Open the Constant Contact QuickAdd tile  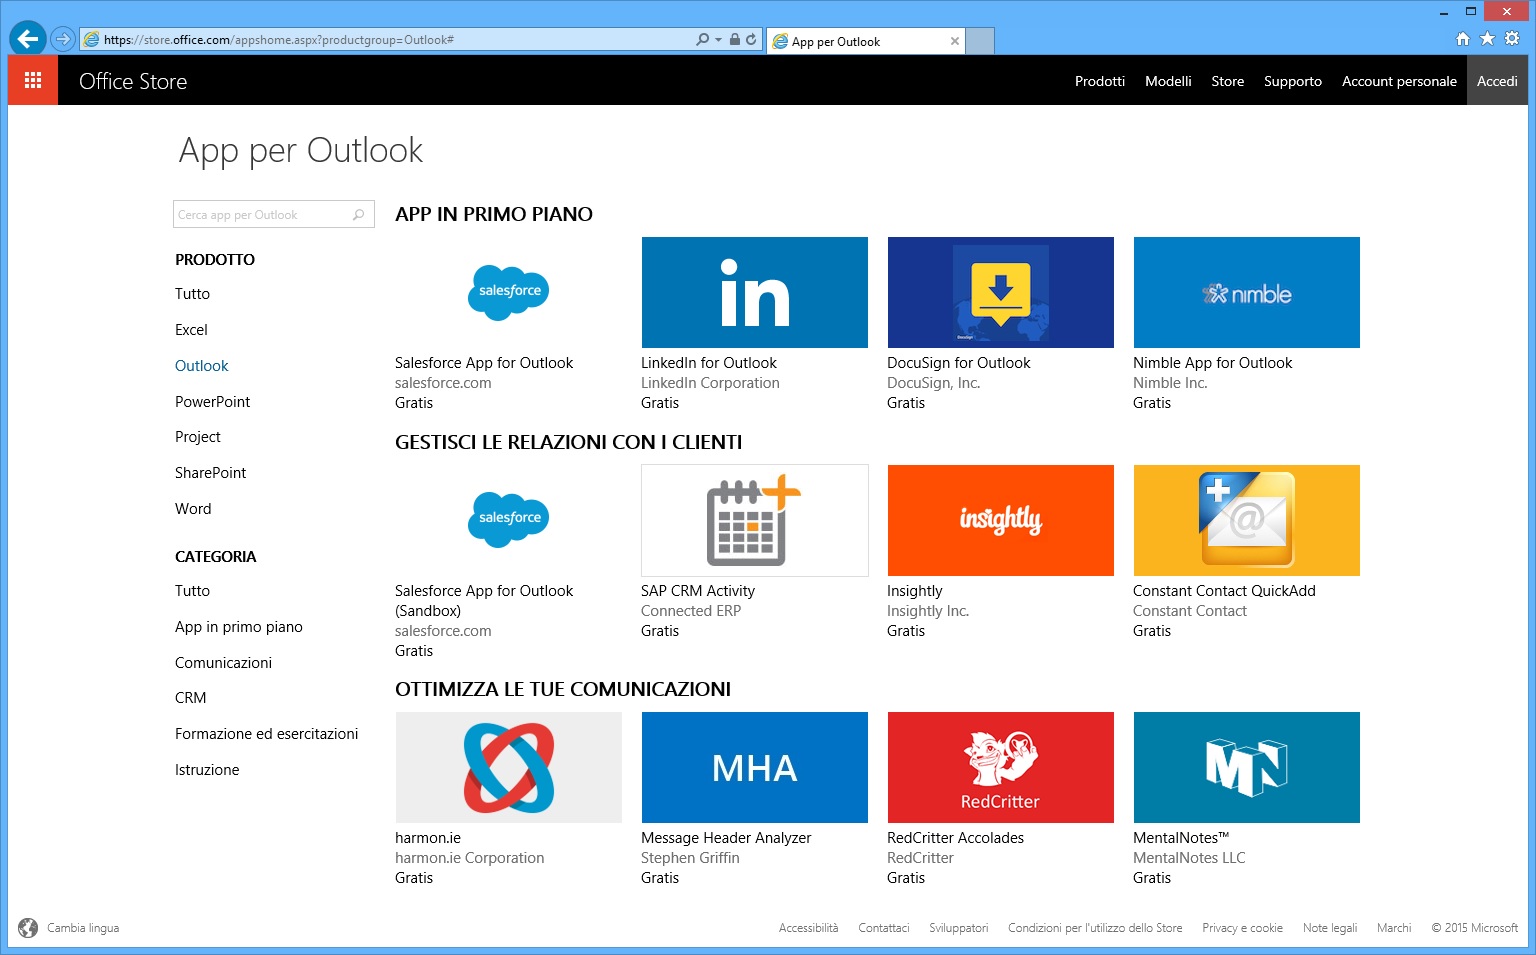pyautogui.click(x=1247, y=520)
